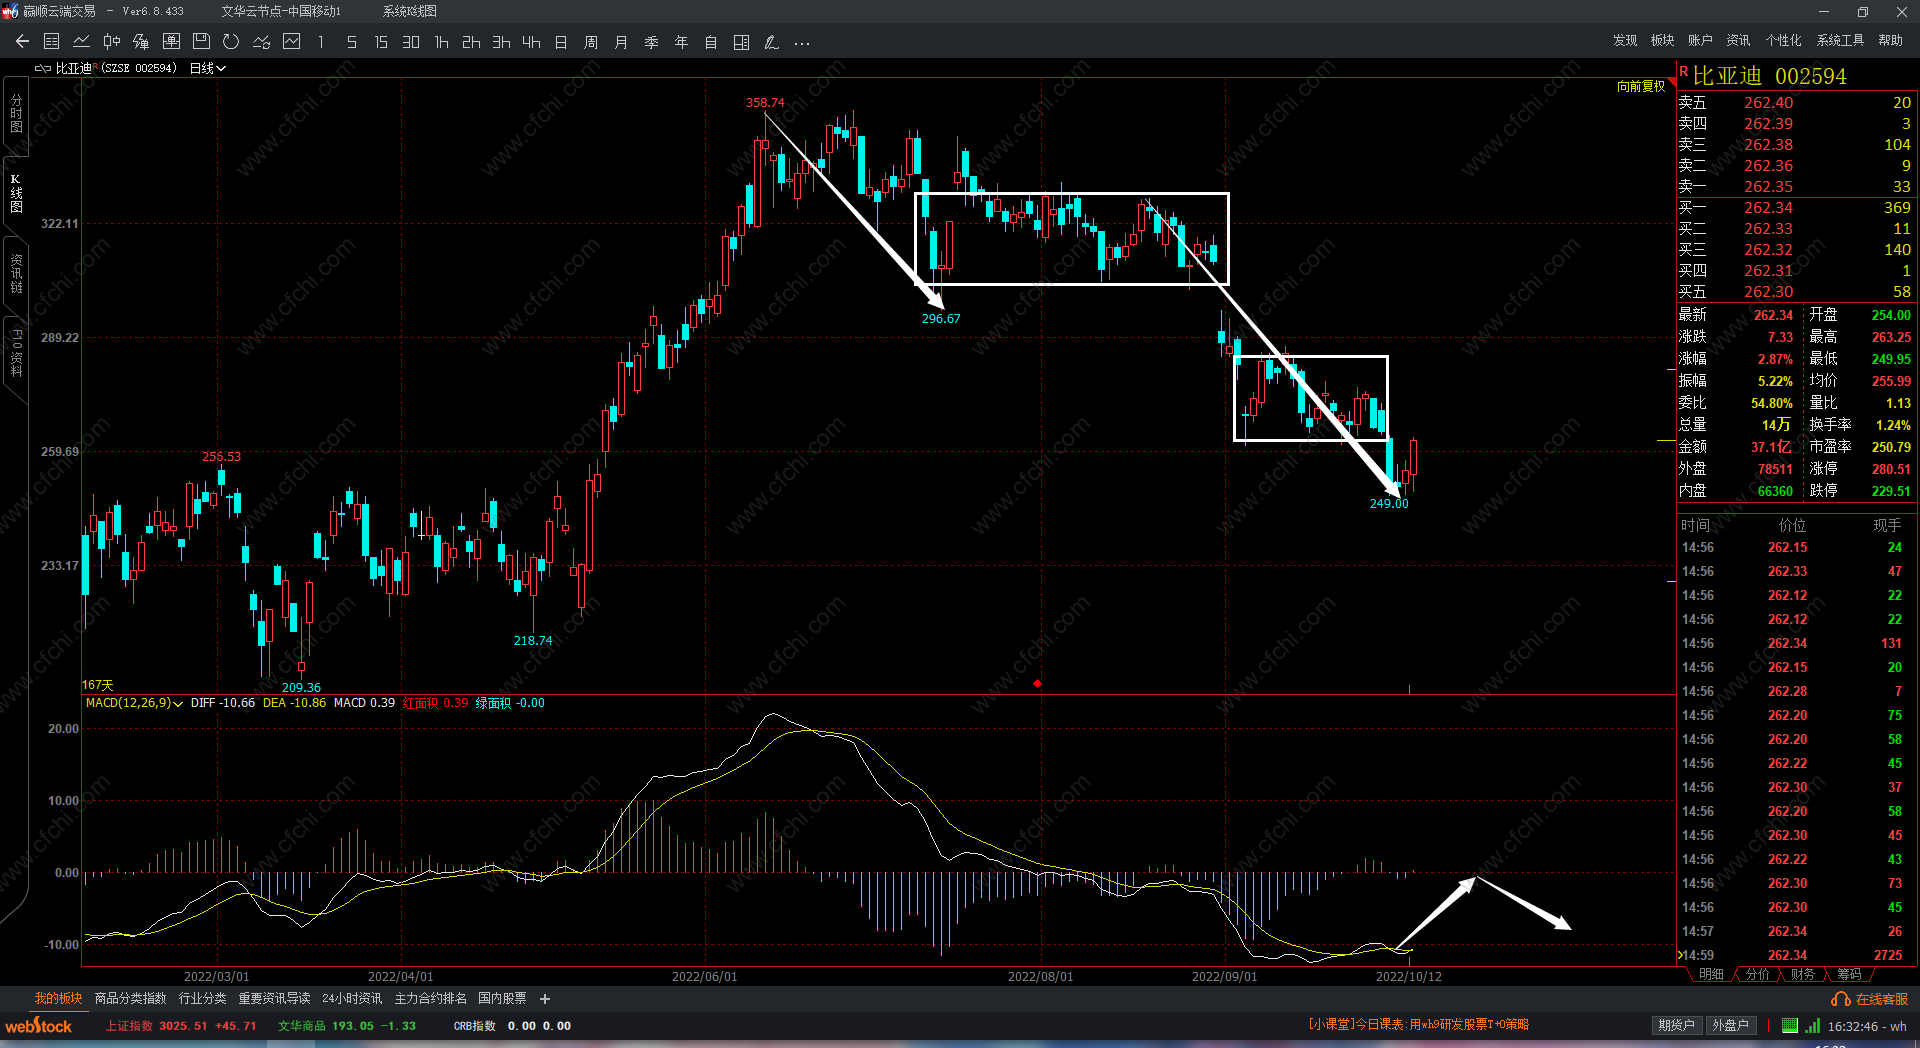Click the link icon beside 比亚迪 name
This screenshot has width=1920, height=1048.
point(42,68)
